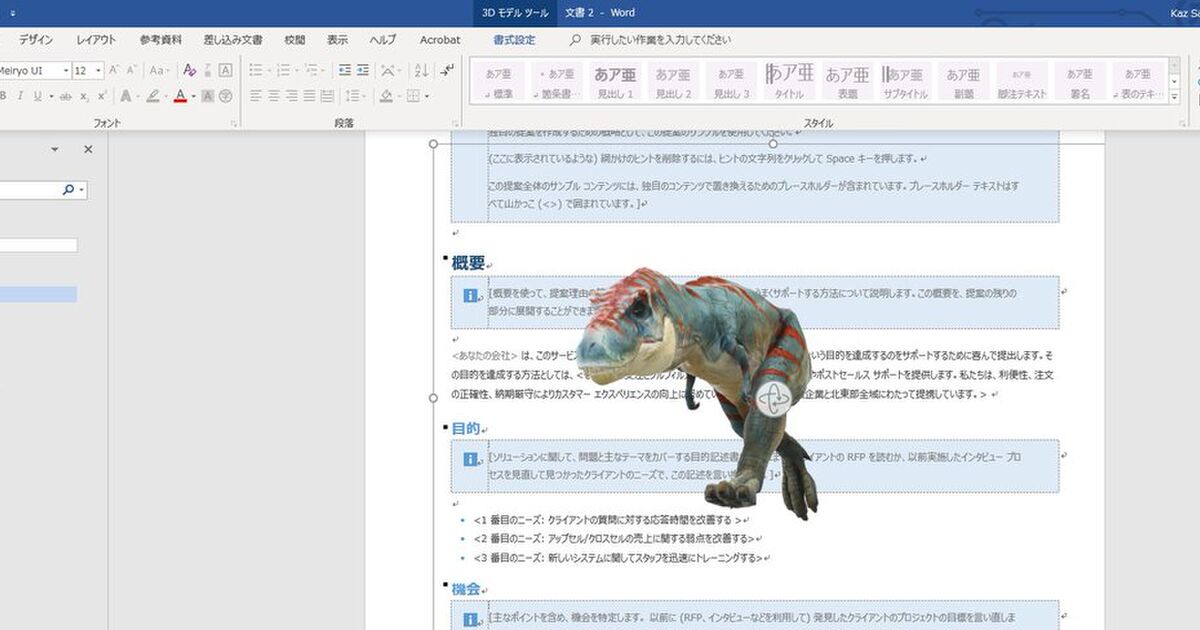Click the paragraph shading bucket icon
The height and width of the screenshot is (630, 1200).
point(386,96)
